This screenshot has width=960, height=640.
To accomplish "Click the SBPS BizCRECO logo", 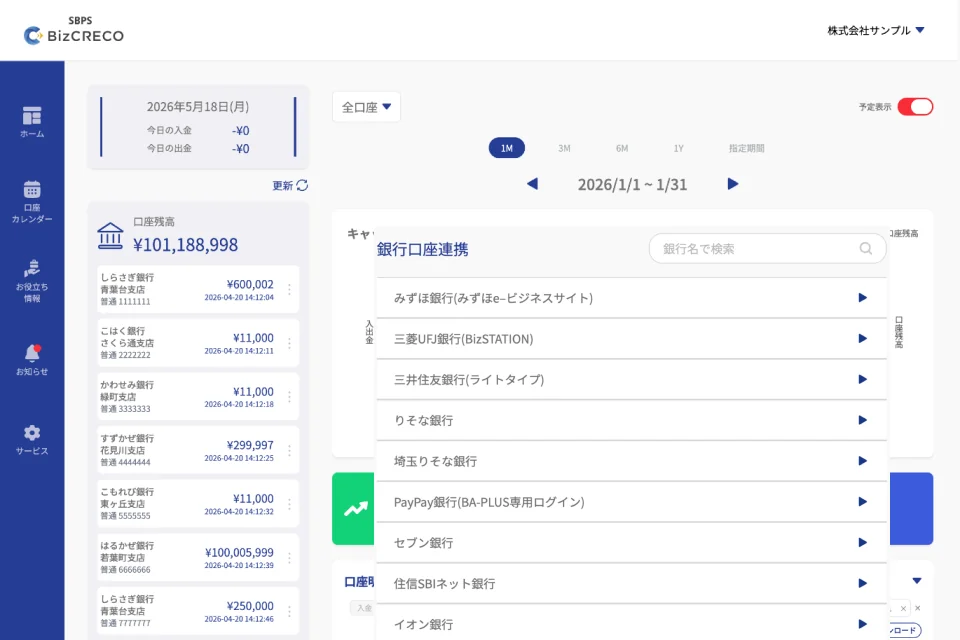I will 73,31.
